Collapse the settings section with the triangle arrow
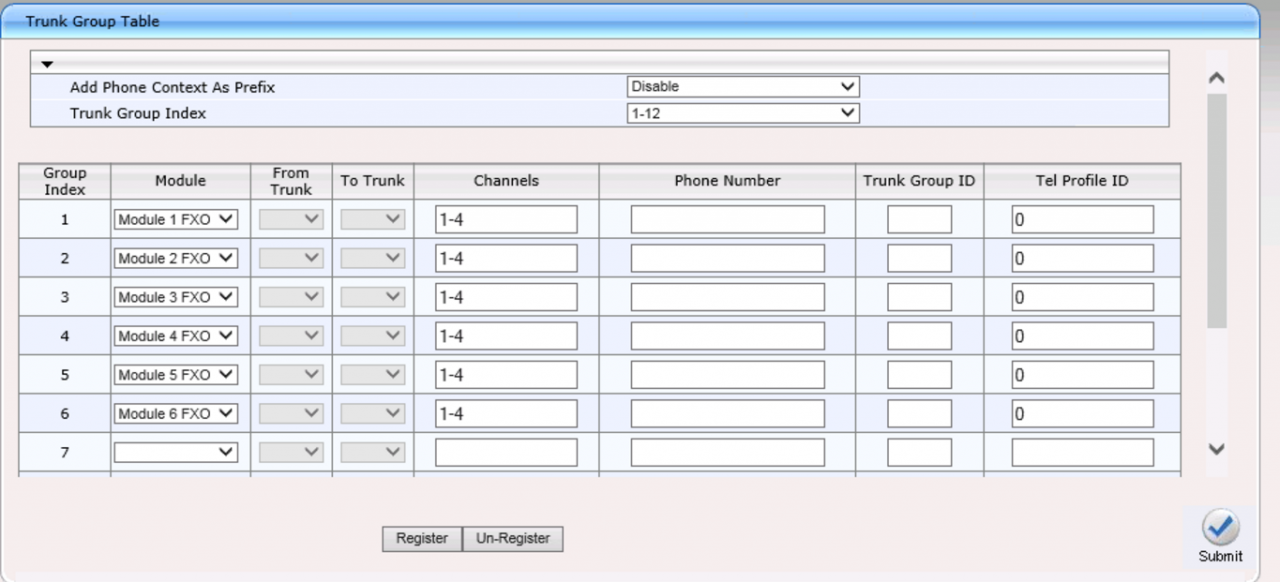Screen dimensions: 1280x582 pyautogui.click(x=47, y=62)
